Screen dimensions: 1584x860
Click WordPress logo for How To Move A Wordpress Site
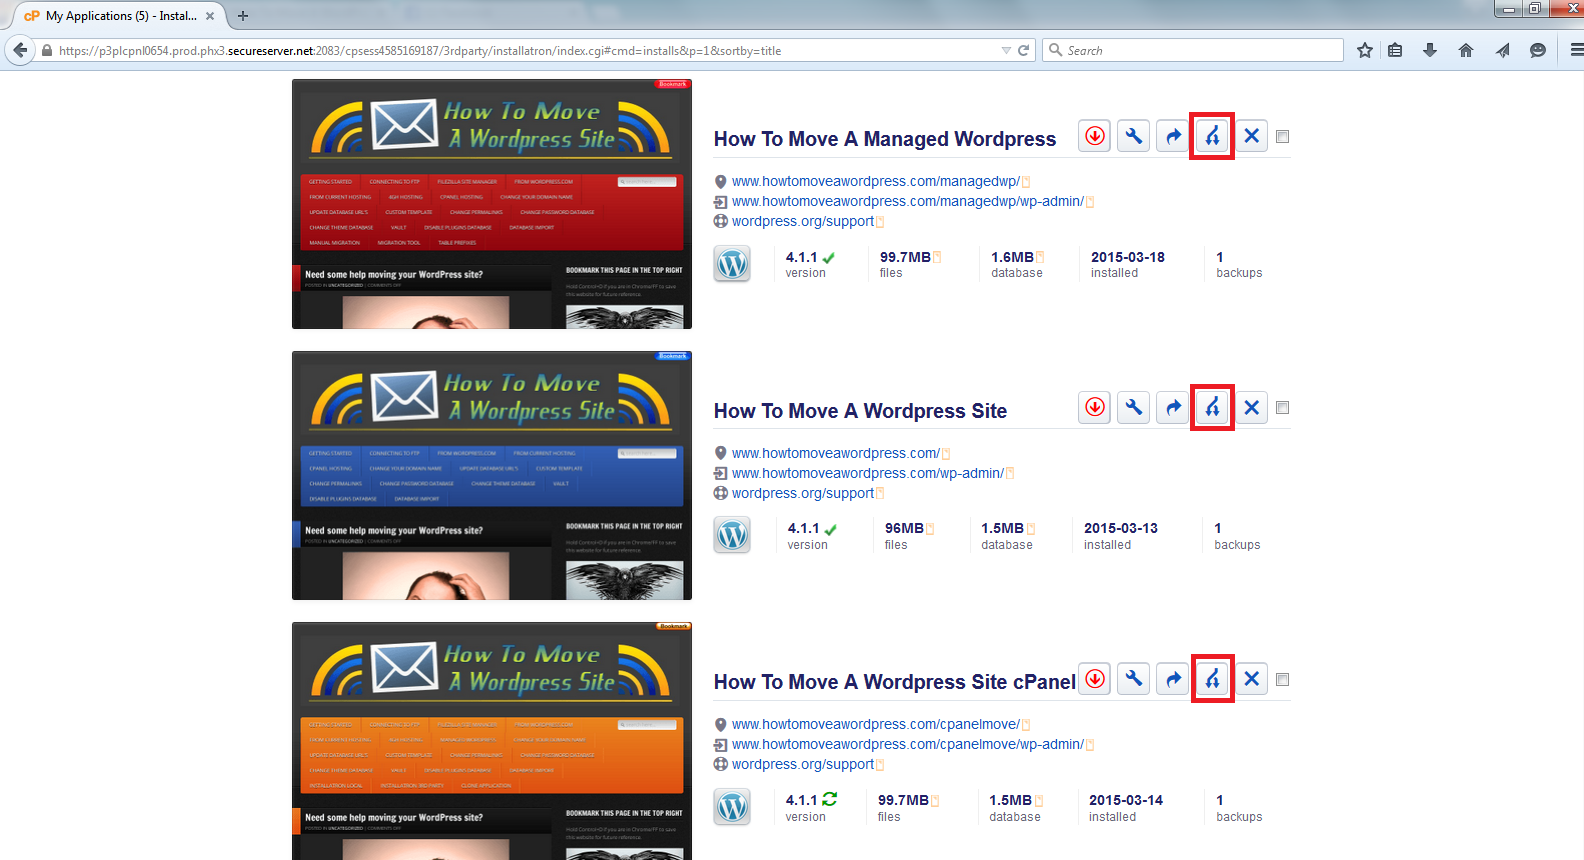pyautogui.click(x=732, y=535)
